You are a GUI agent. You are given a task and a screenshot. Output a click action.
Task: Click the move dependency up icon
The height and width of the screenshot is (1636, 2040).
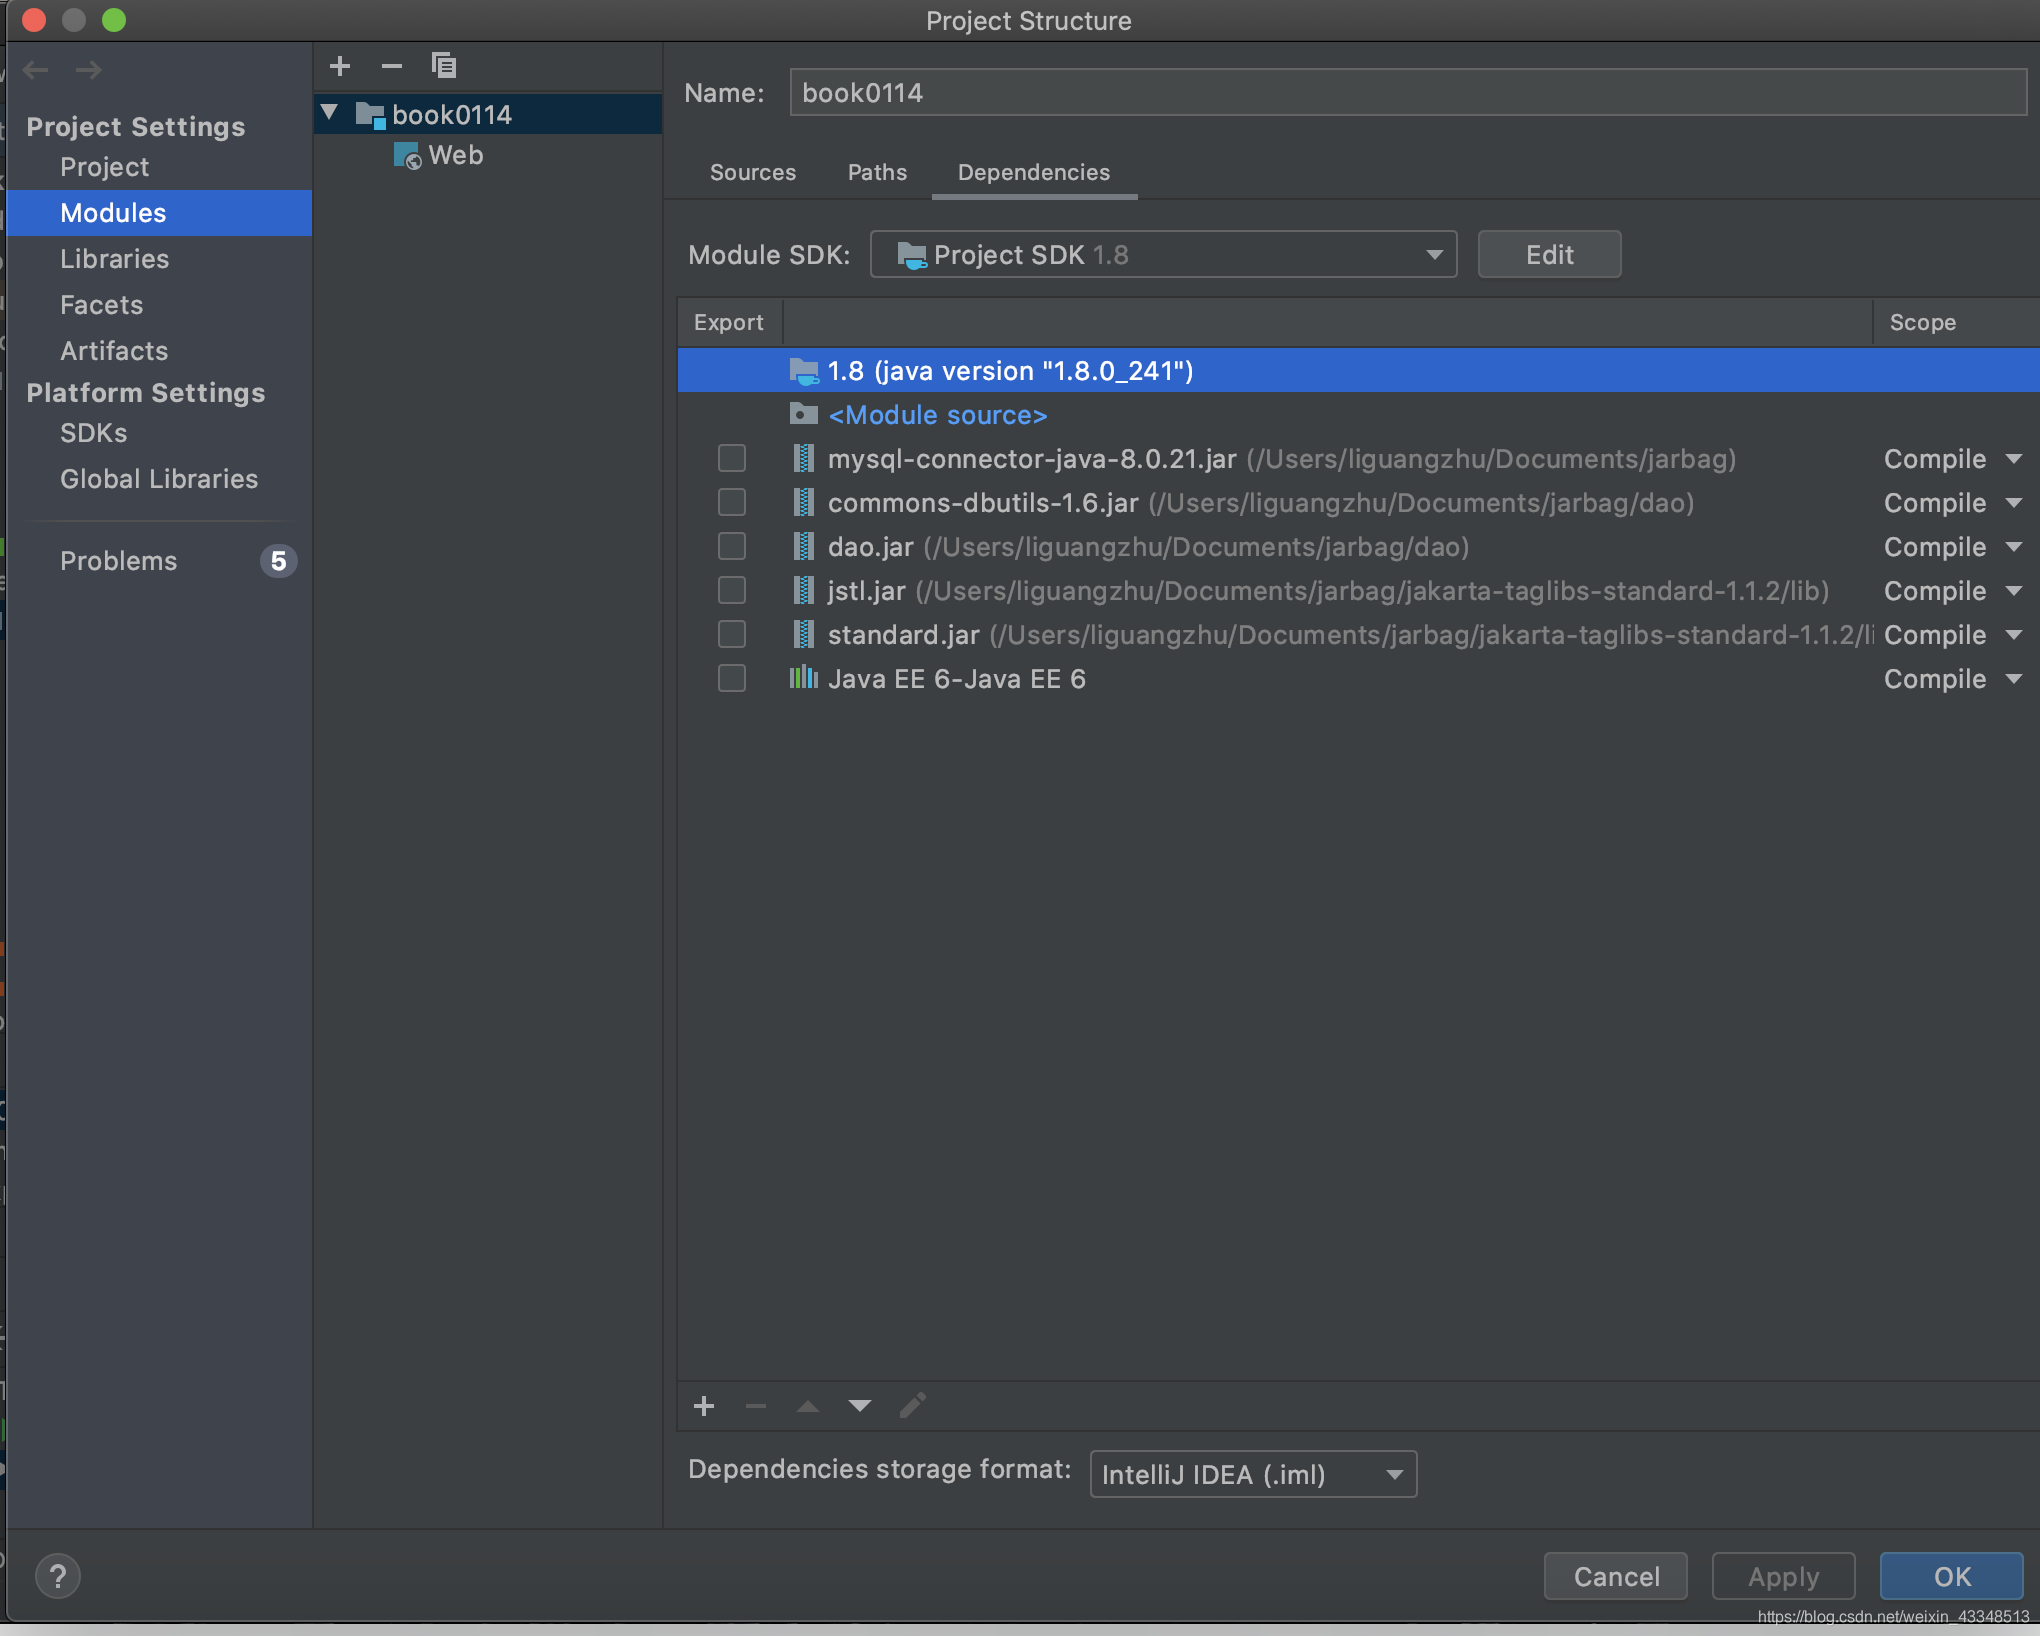806,1404
